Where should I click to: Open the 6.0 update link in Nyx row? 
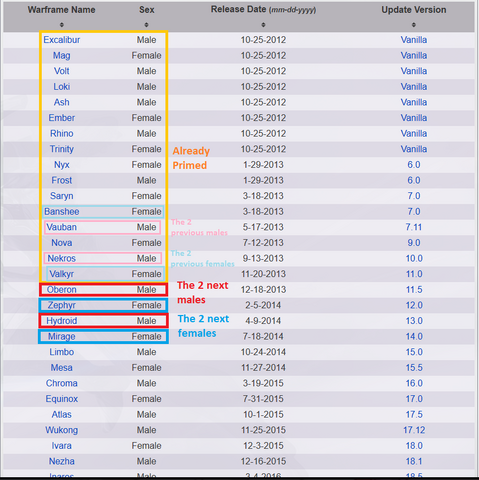(414, 165)
